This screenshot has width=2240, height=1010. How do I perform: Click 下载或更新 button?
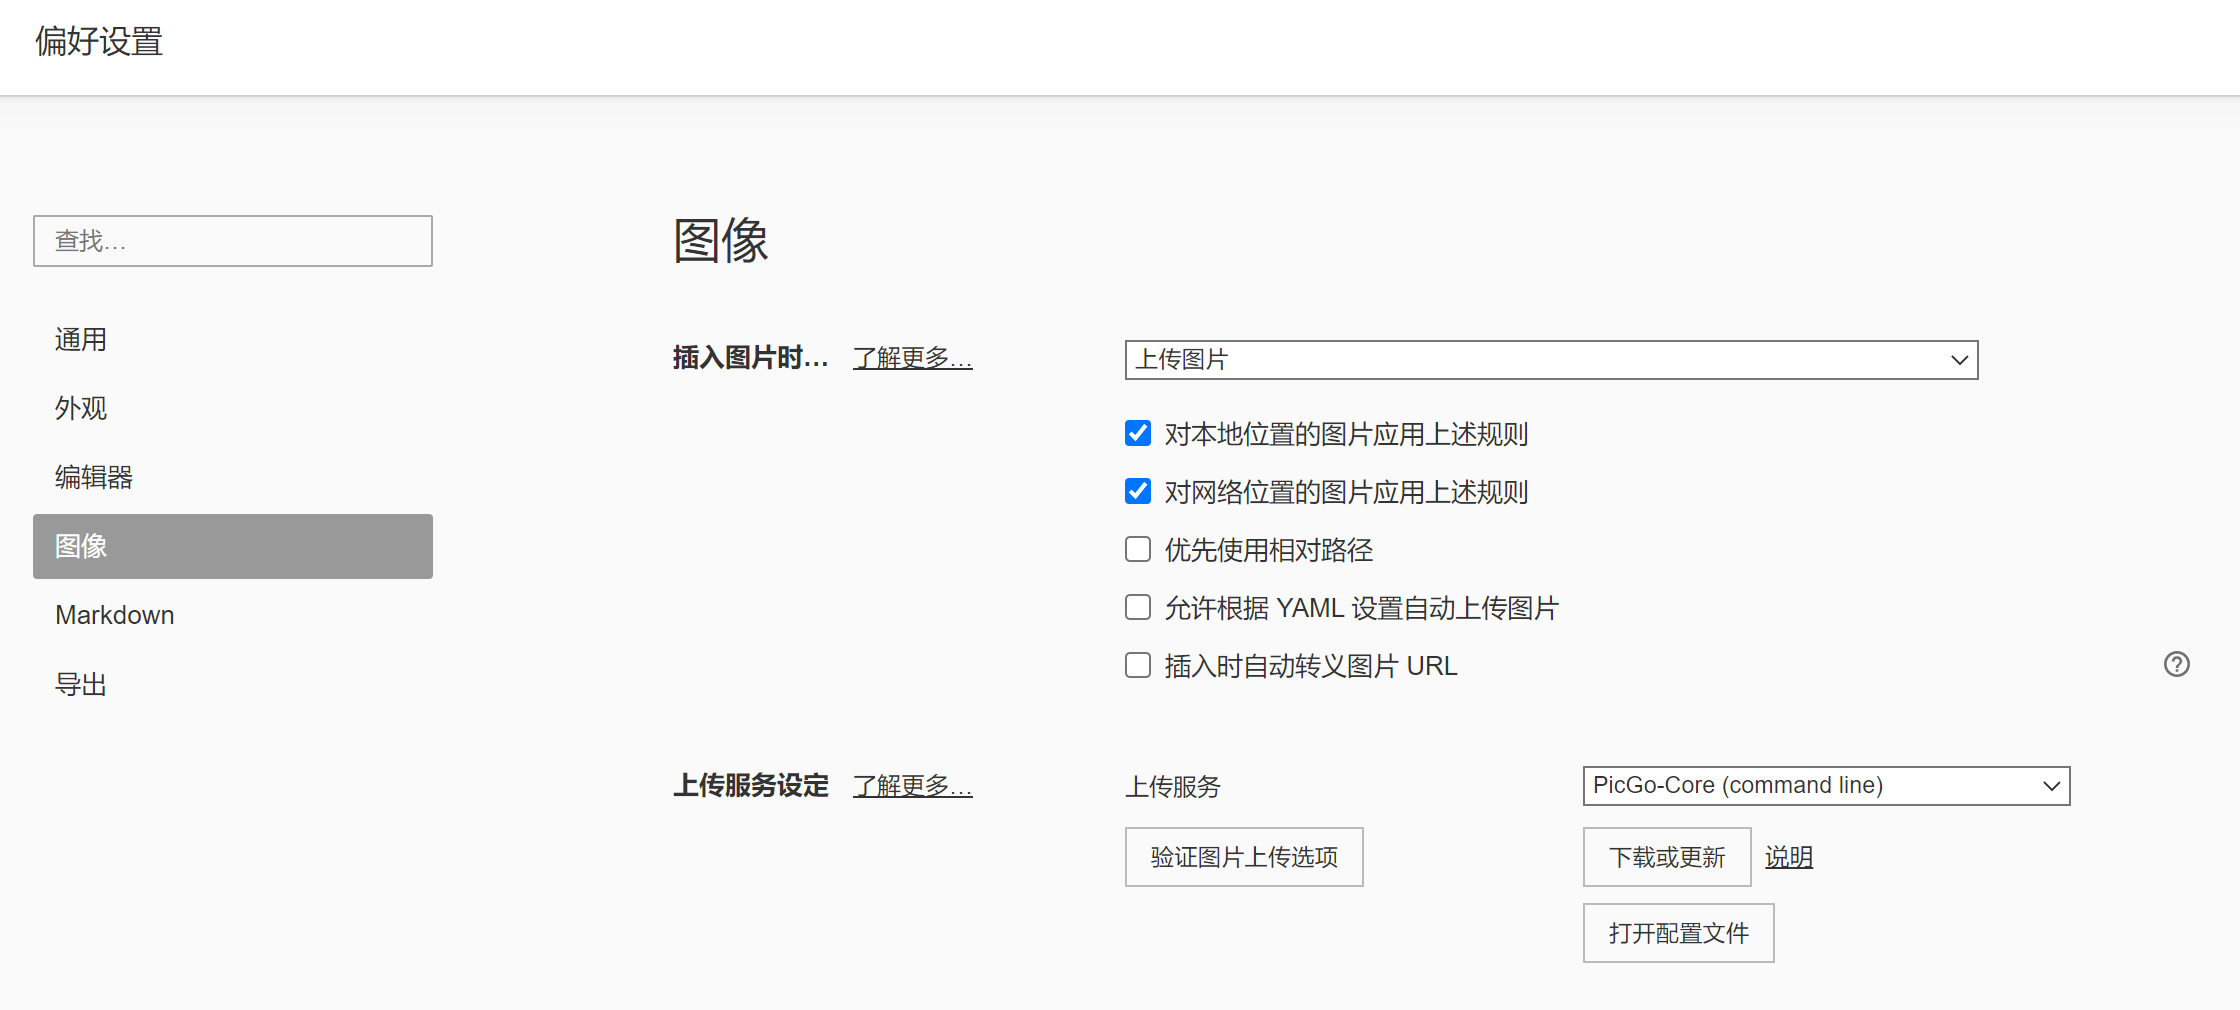pyautogui.click(x=1667, y=857)
